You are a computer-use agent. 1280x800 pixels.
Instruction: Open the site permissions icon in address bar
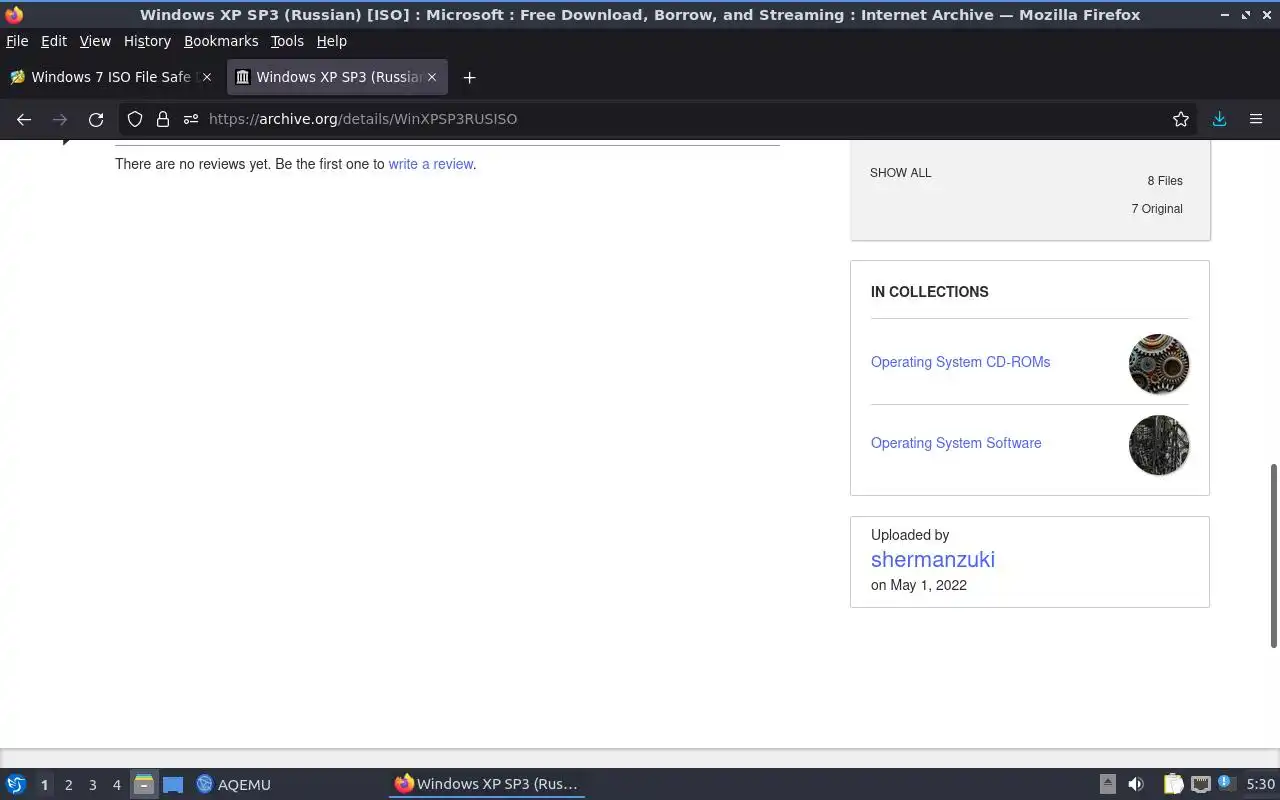point(191,119)
